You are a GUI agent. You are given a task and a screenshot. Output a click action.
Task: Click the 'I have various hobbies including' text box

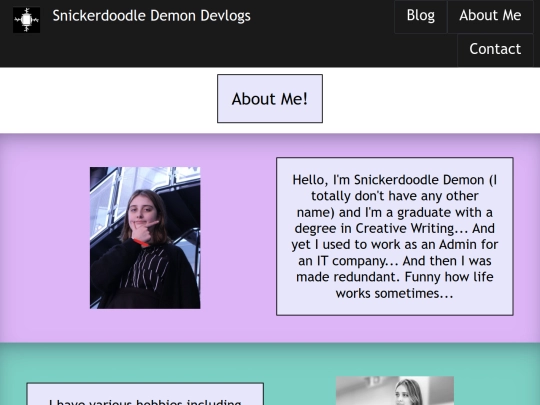tap(145, 394)
